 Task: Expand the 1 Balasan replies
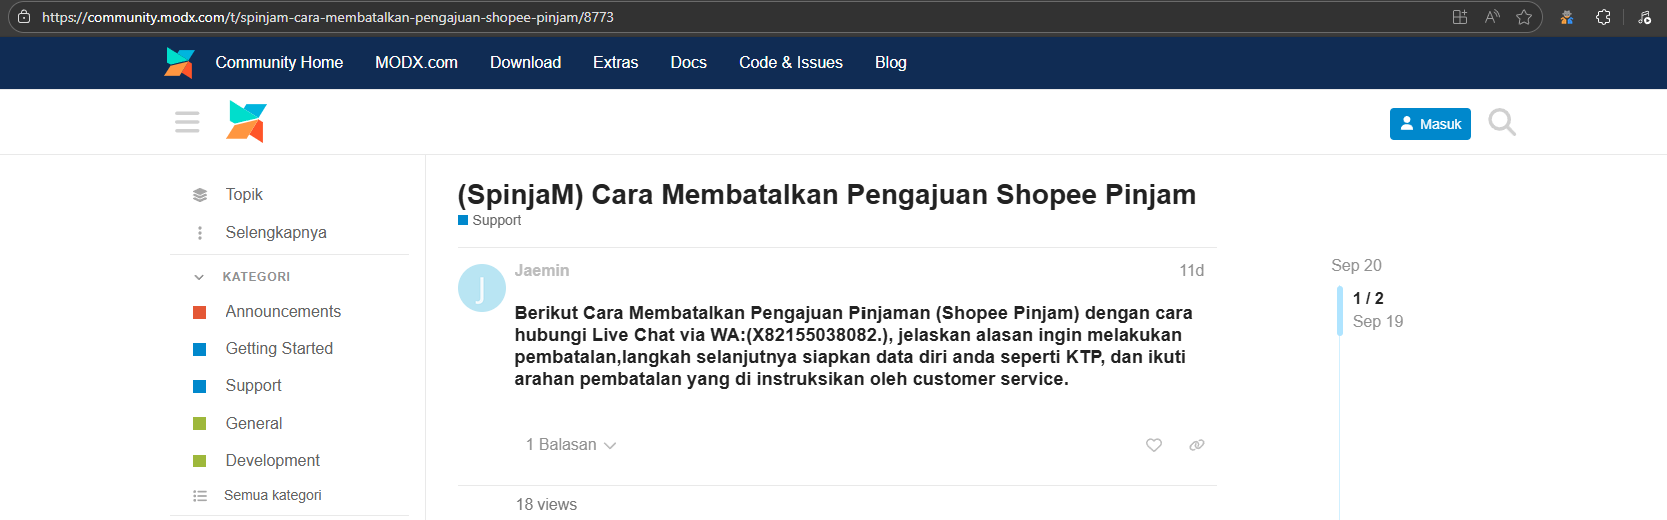click(571, 445)
